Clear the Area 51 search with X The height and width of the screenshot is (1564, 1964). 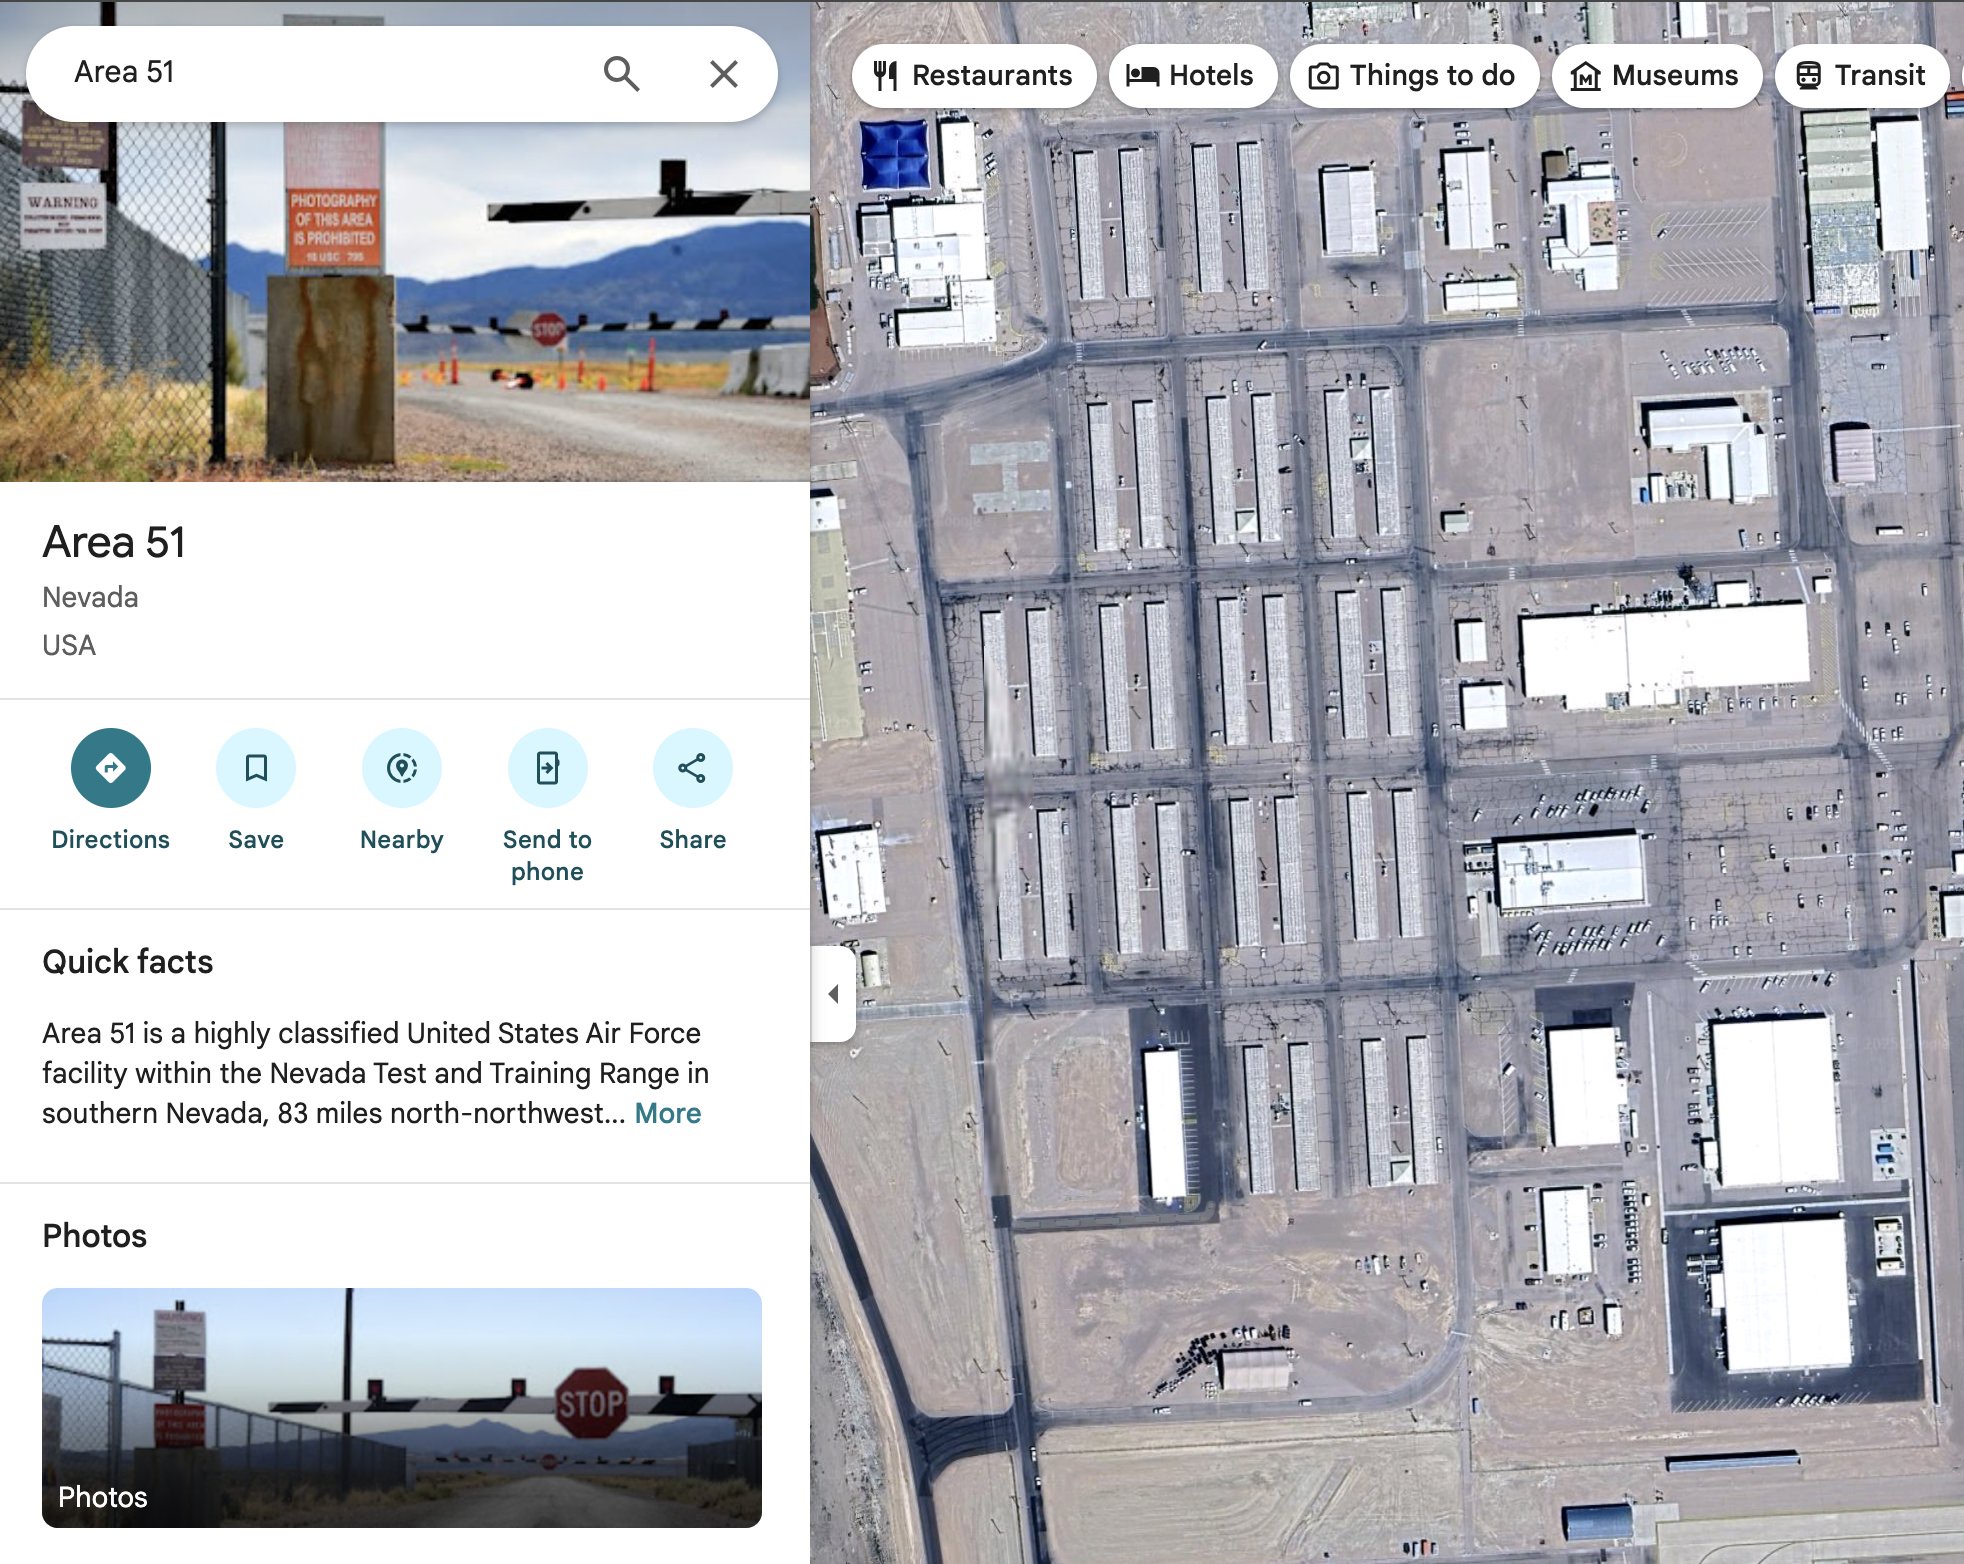click(x=723, y=73)
